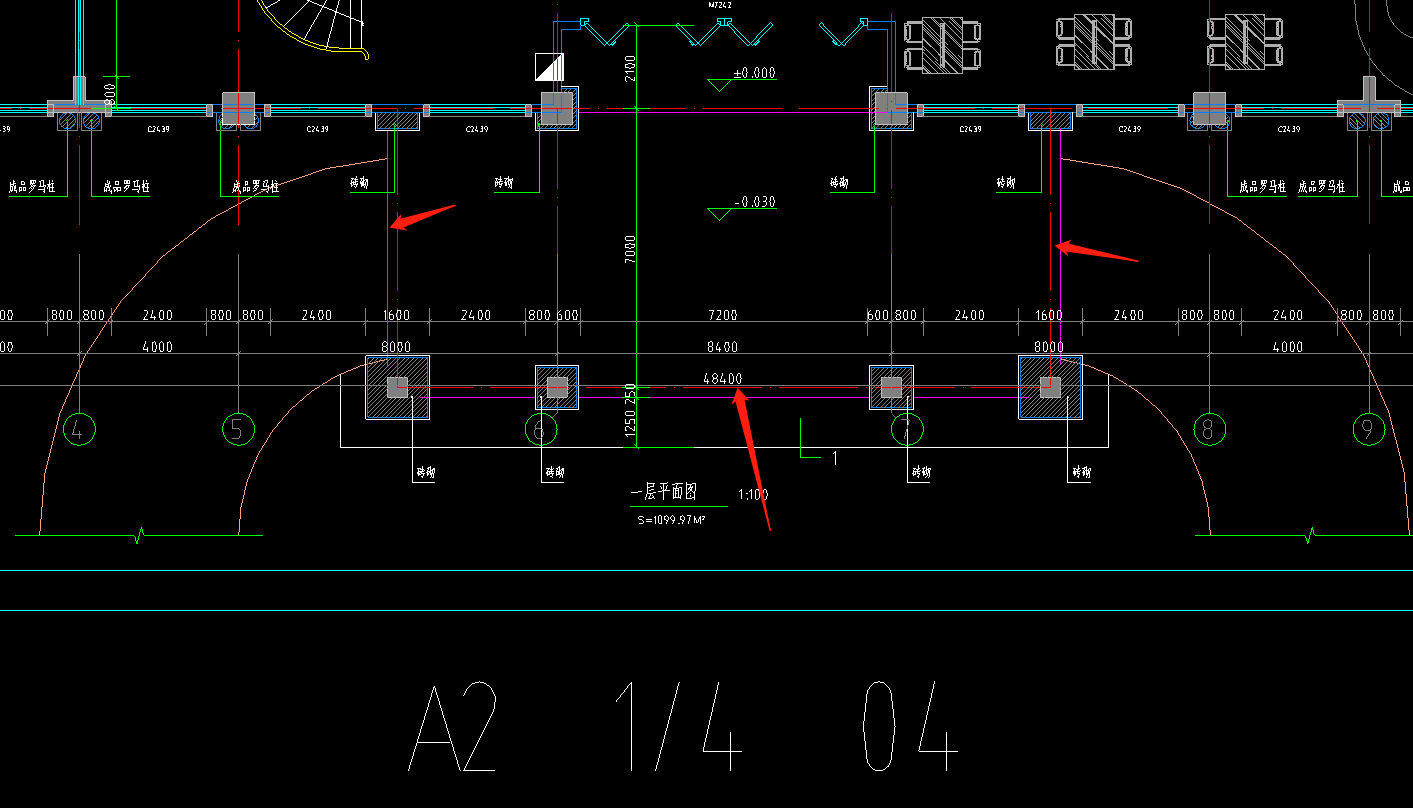Select the vertical dimension text 2100
The image size is (1413, 808).
[x=629, y=70]
